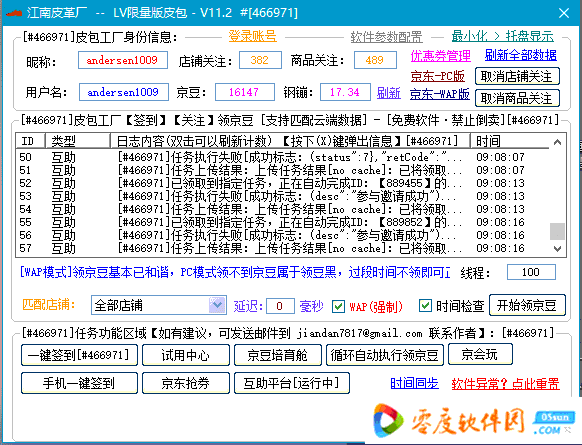
Task: Click 时间同步 link
Action: point(415,383)
